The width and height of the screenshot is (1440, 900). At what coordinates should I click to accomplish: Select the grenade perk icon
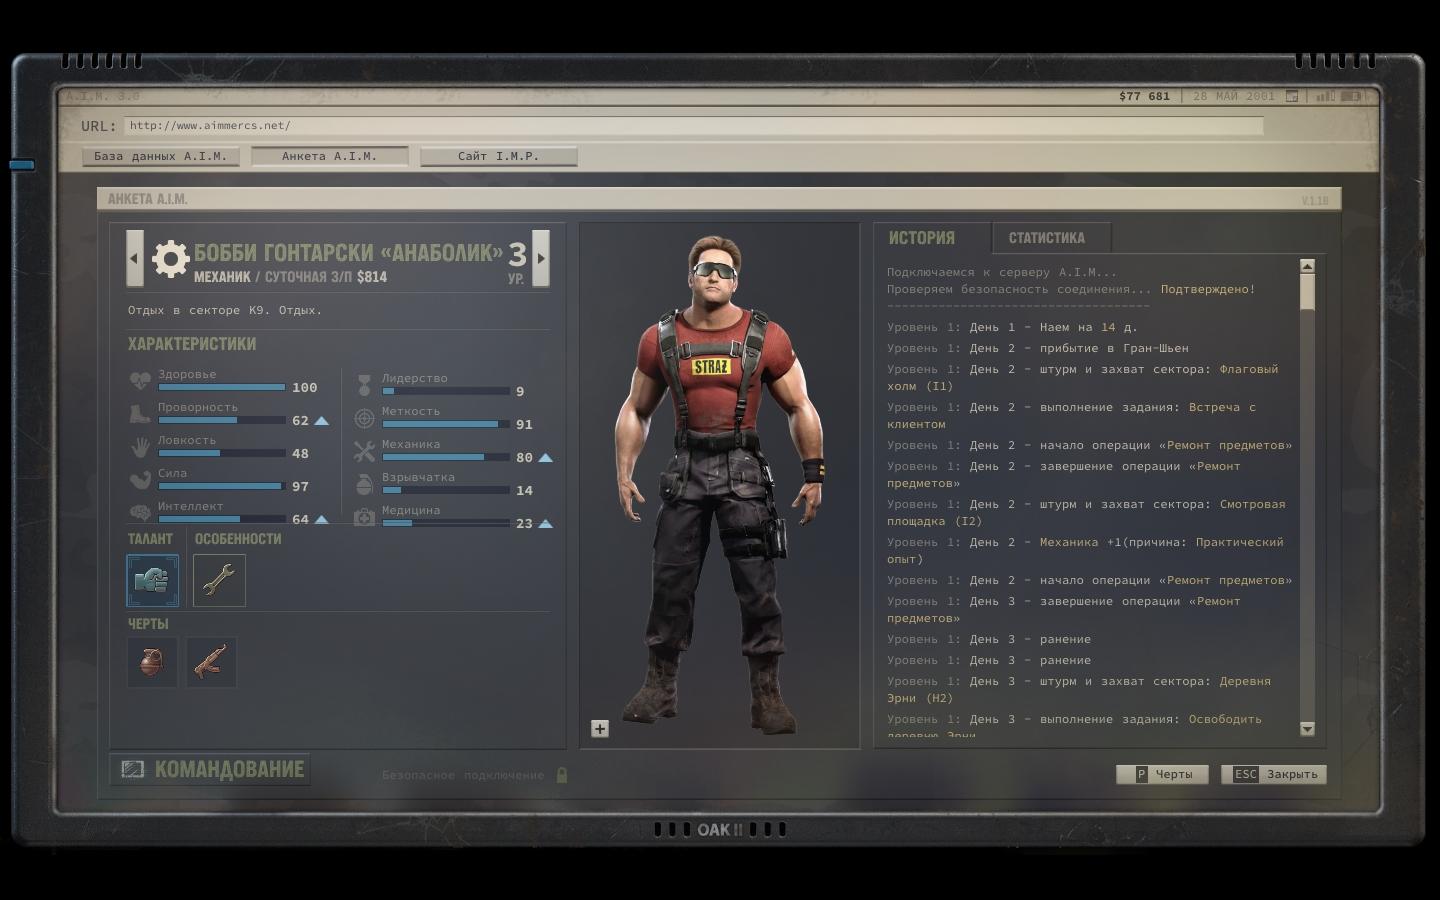click(152, 662)
